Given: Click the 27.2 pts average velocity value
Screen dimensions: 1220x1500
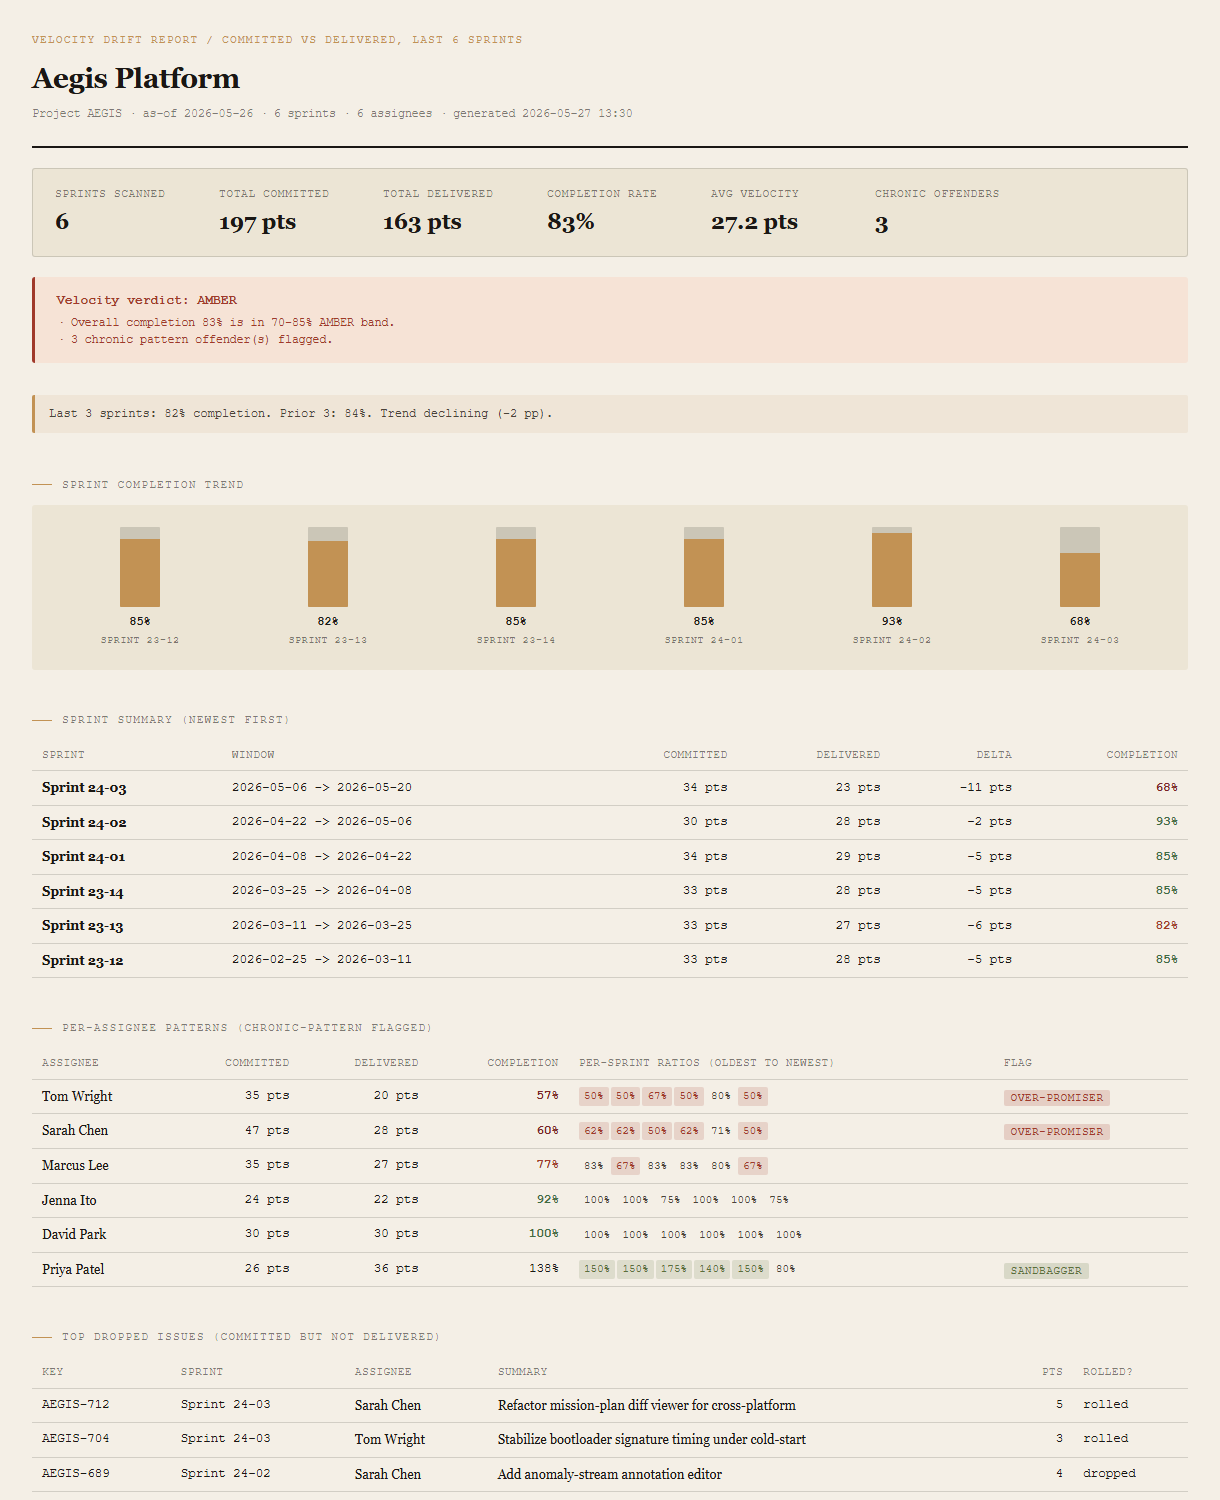Looking at the screenshot, I should coord(754,222).
